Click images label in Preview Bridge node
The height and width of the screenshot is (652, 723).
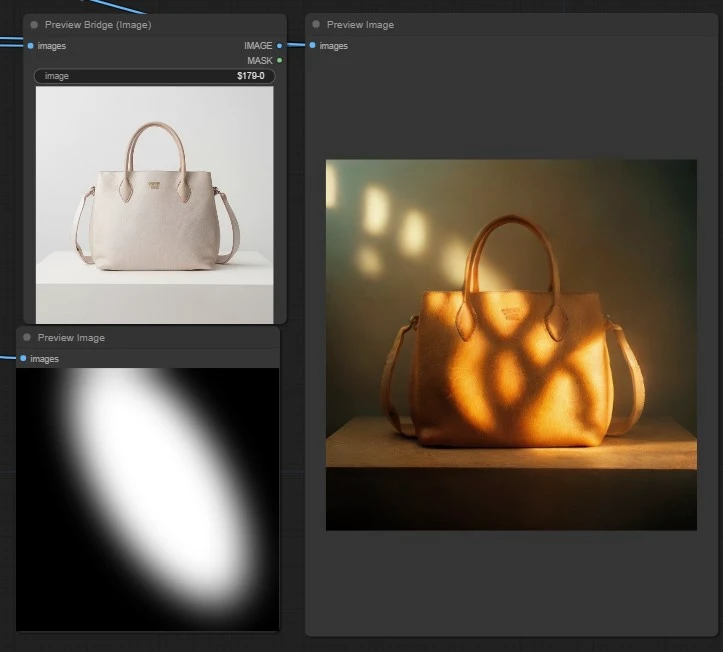pos(52,46)
